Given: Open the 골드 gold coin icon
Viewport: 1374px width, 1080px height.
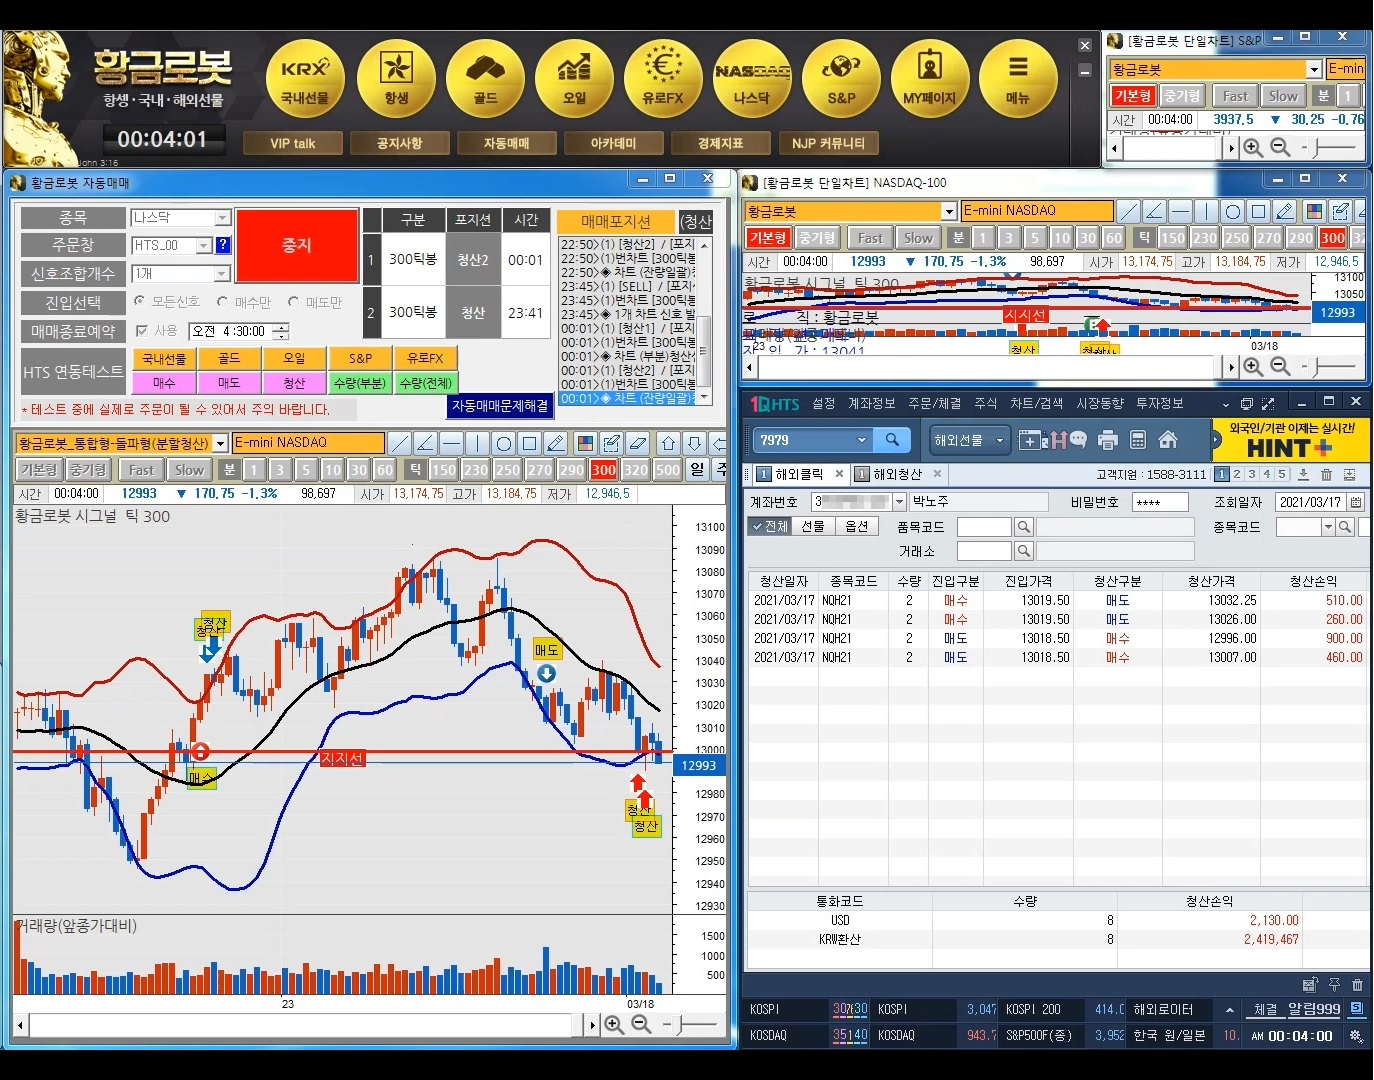Looking at the screenshot, I should [x=485, y=79].
